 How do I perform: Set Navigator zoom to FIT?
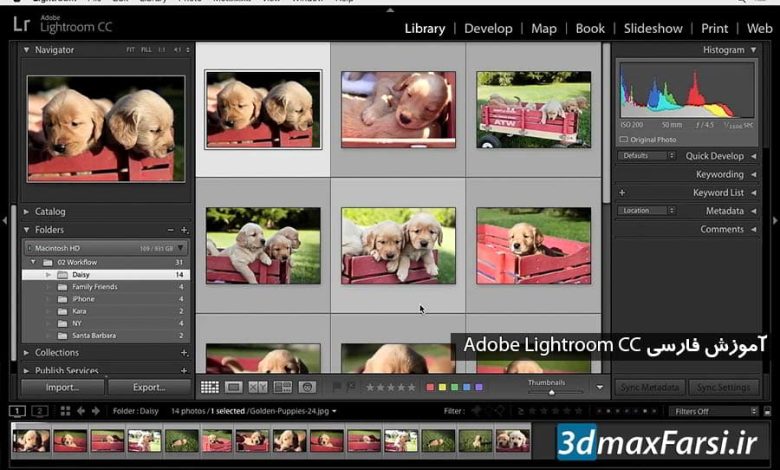[x=130, y=50]
